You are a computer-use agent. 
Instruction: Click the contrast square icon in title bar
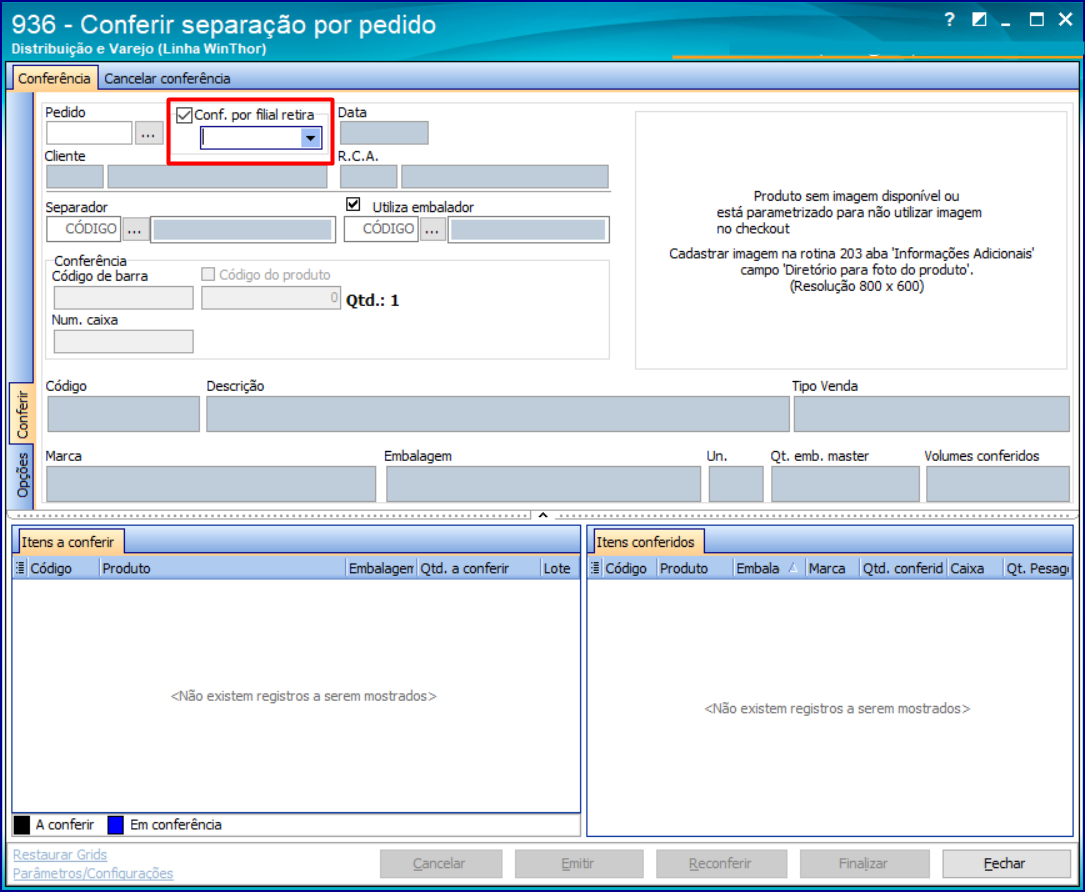click(979, 19)
